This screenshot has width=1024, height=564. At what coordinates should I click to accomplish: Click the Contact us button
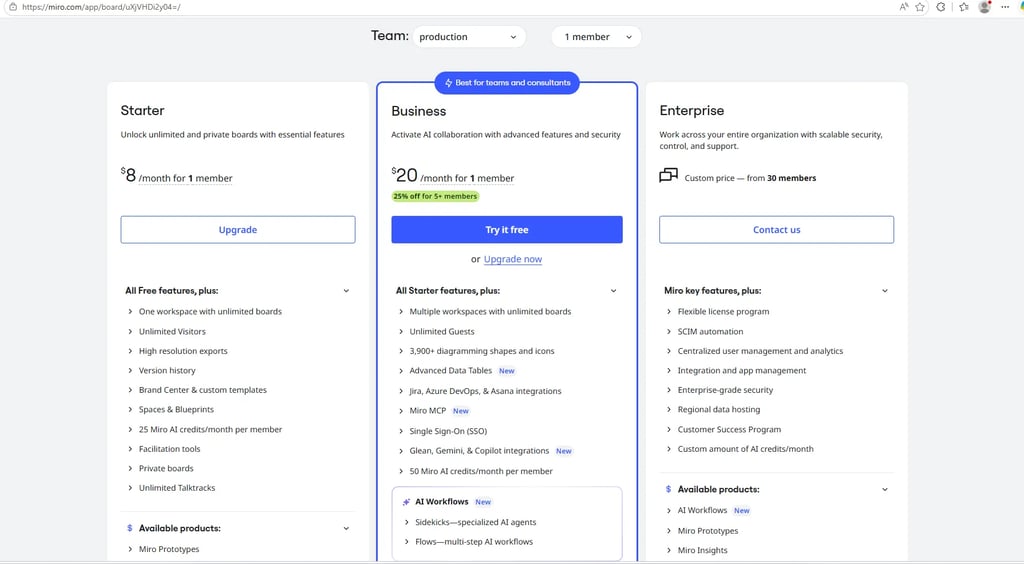pos(776,230)
